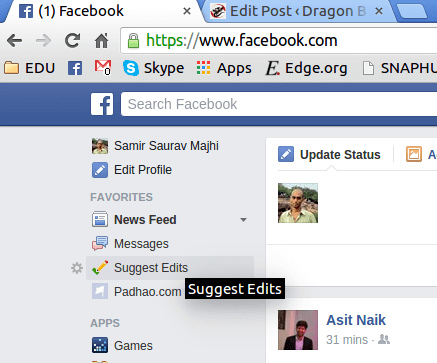Click the Facebook logo in blue header
The width and height of the screenshot is (437, 363).
pyautogui.click(x=102, y=104)
